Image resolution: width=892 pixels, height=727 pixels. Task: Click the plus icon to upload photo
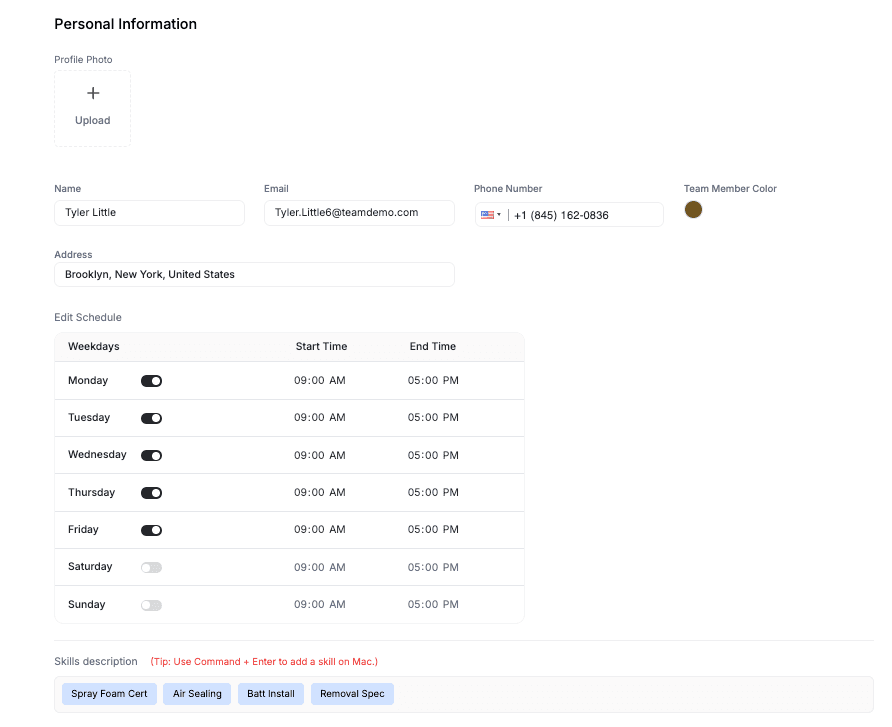[92, 94]
